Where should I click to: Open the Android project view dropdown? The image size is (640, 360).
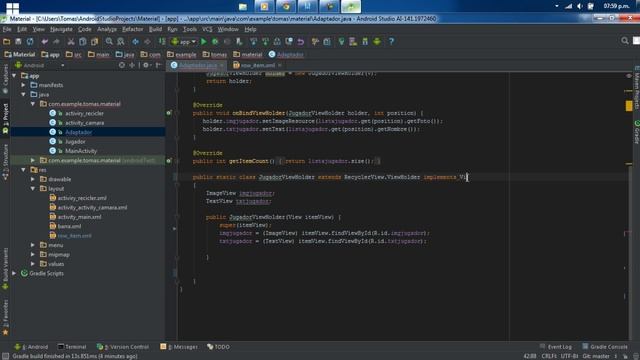(x=40, y=65)
